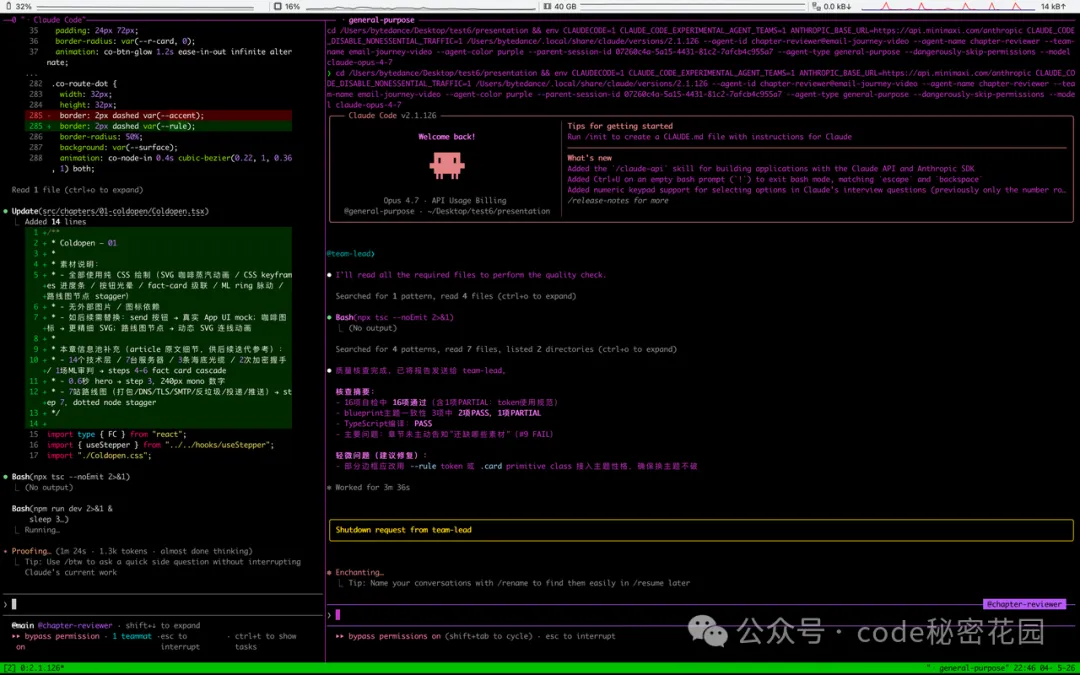
Task: Click '轻微问题 (建议修复):' heading
Action: 381,455
